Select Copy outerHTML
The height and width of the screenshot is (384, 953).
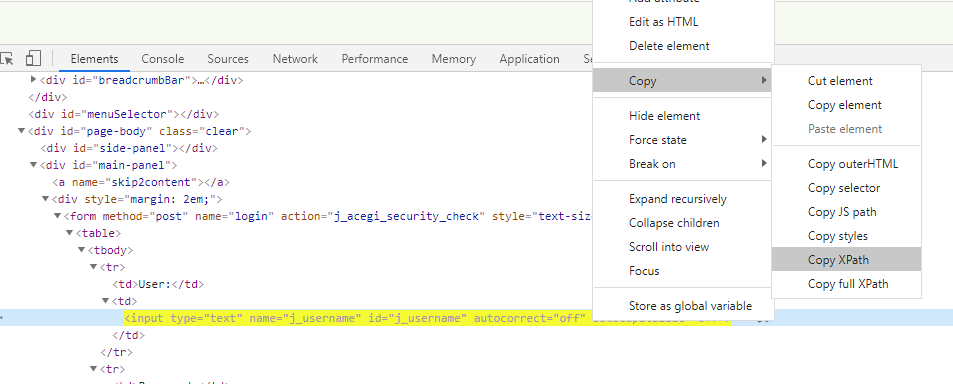point(847,164)
